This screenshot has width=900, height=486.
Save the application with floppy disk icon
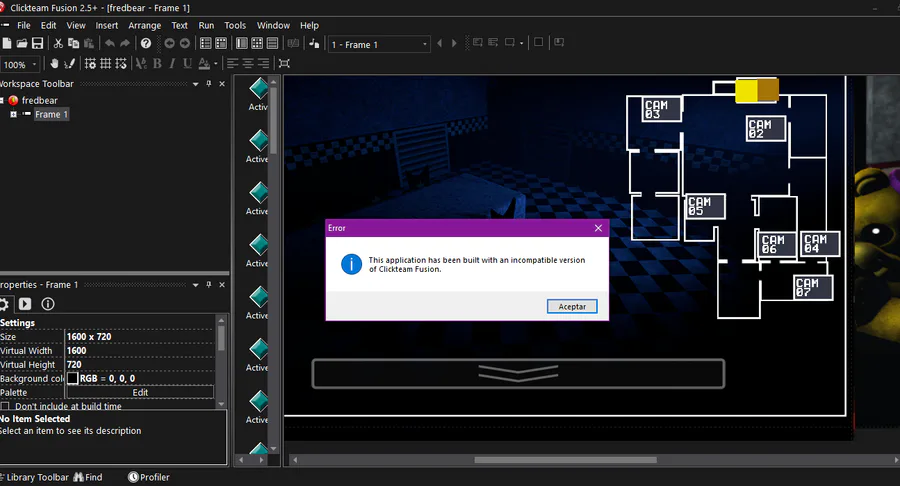(37, 43)
